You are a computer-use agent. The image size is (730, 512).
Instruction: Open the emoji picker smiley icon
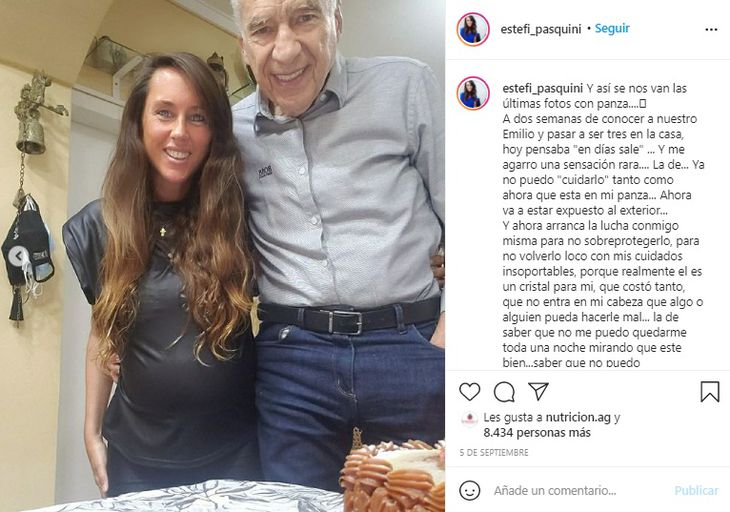tap(469, 490)
